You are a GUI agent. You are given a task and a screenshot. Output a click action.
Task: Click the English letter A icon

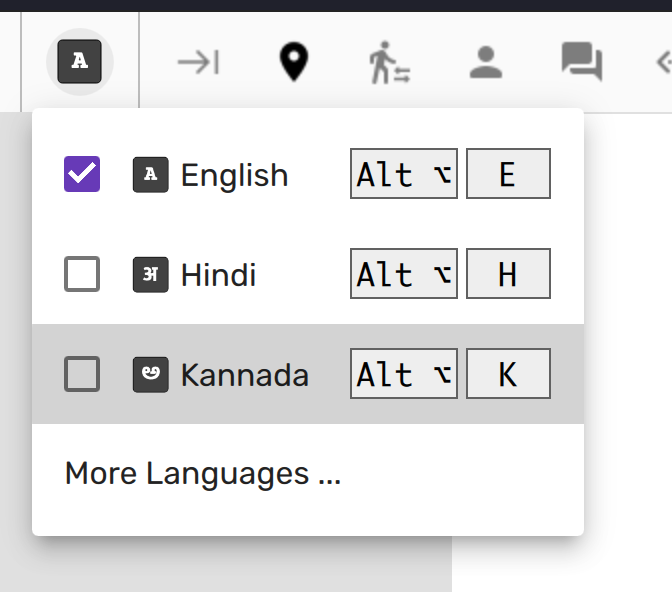(x=150, y=175)
